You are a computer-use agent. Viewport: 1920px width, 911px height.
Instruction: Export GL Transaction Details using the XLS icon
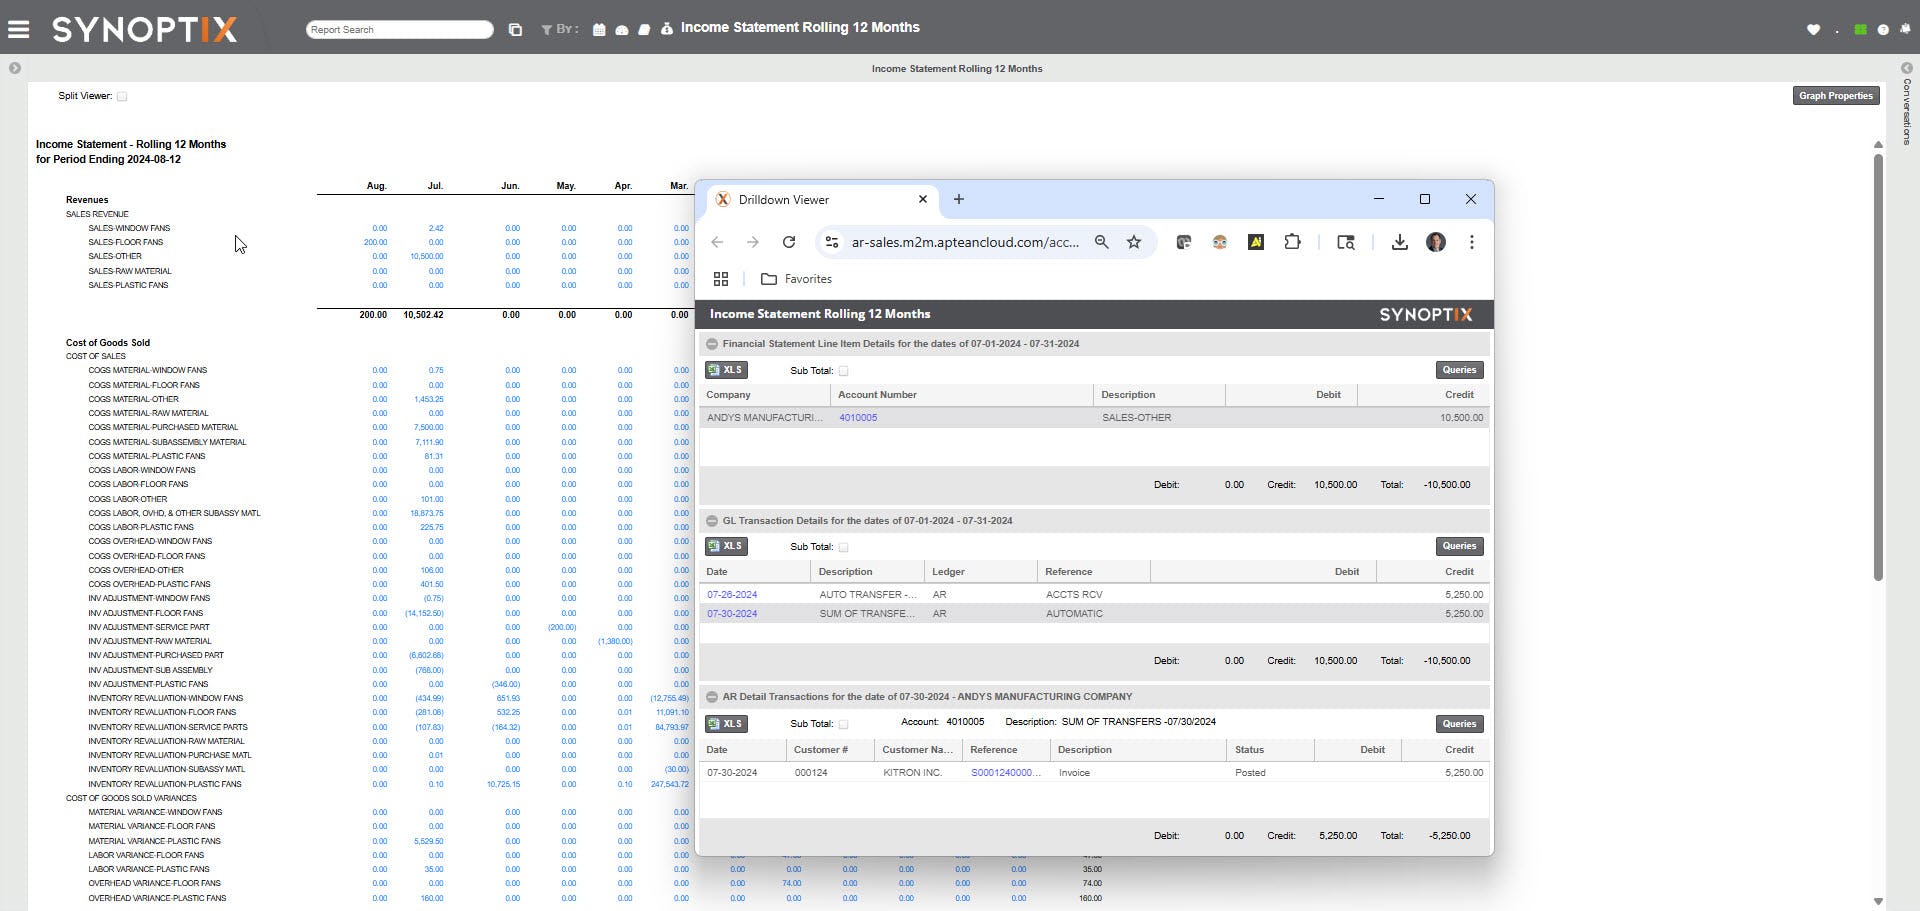pyautogui.click(x=726, y=546)
